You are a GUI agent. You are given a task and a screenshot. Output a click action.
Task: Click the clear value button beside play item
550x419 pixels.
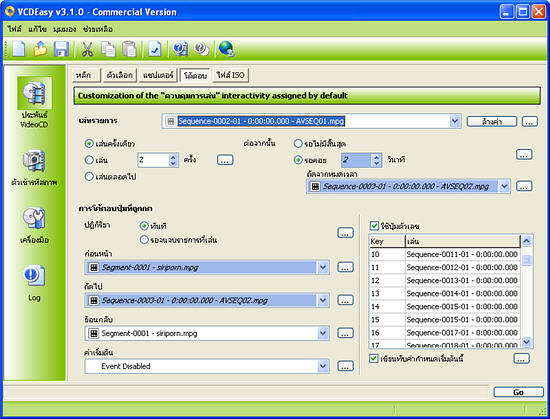click(491, 121)
